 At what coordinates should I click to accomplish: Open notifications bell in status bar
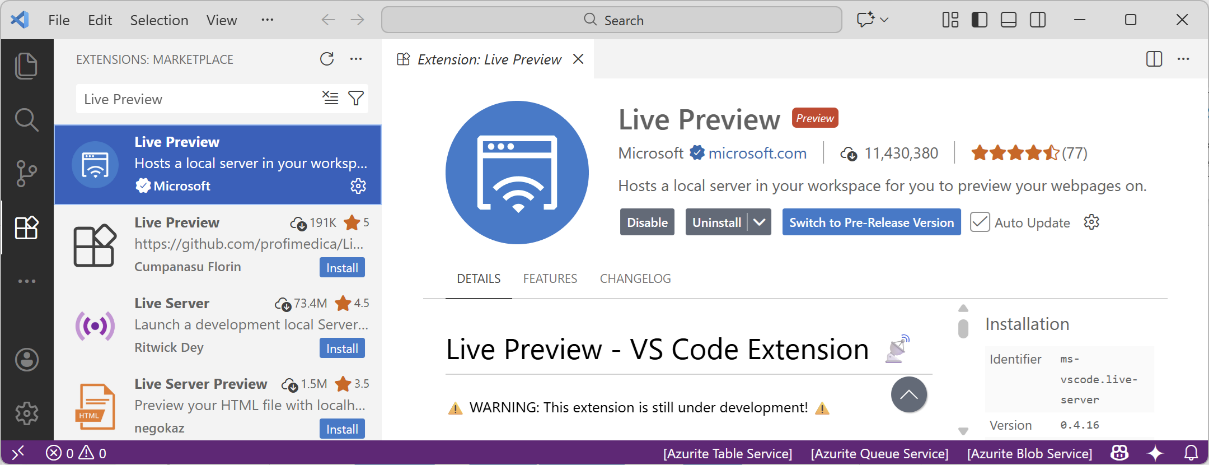1190,453
